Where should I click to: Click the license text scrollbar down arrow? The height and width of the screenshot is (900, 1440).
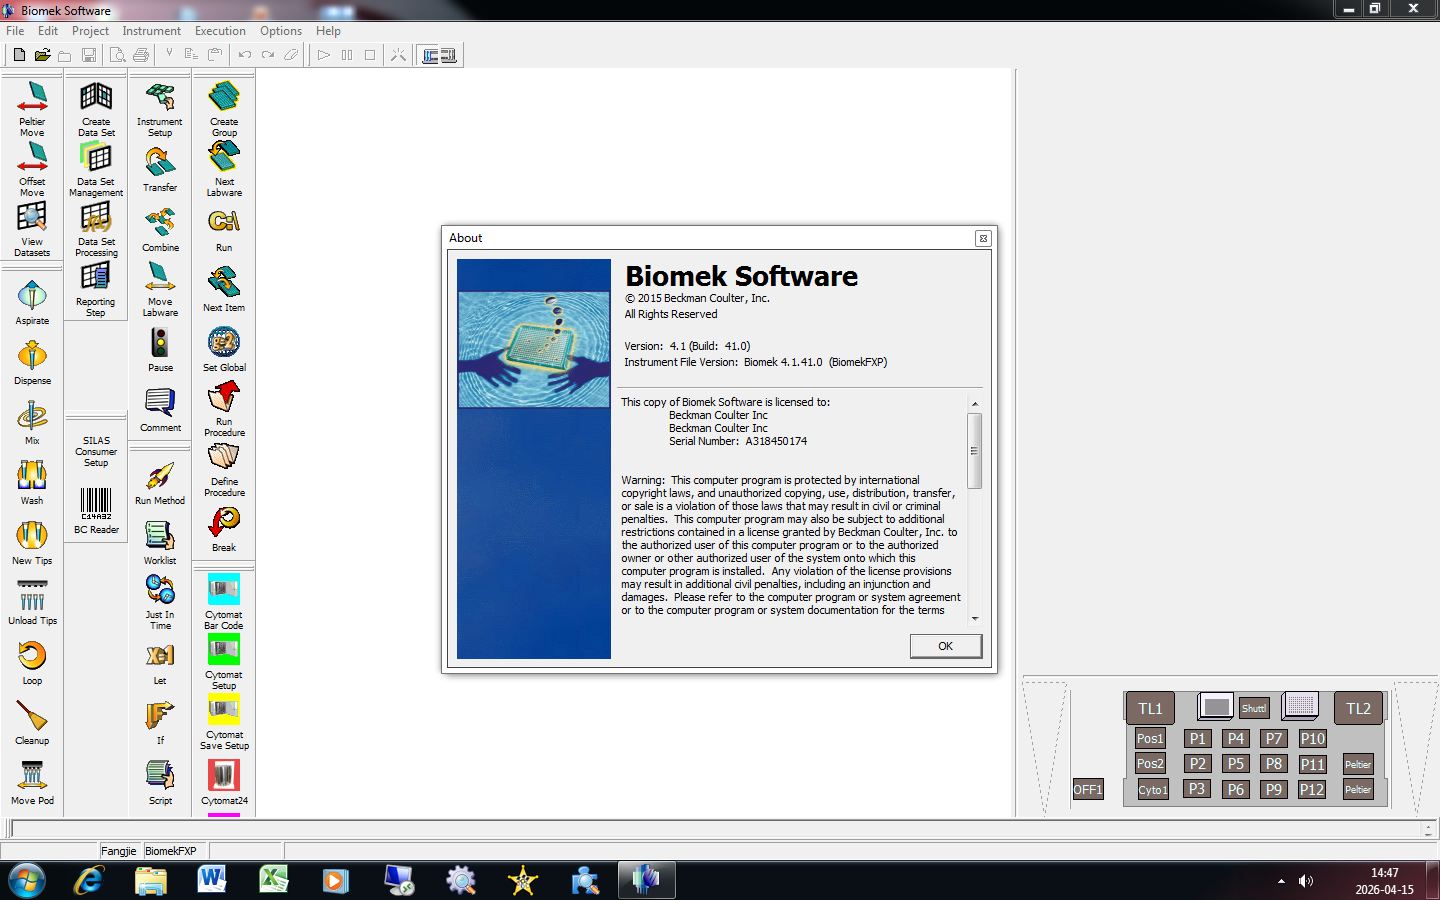(975, 618)
